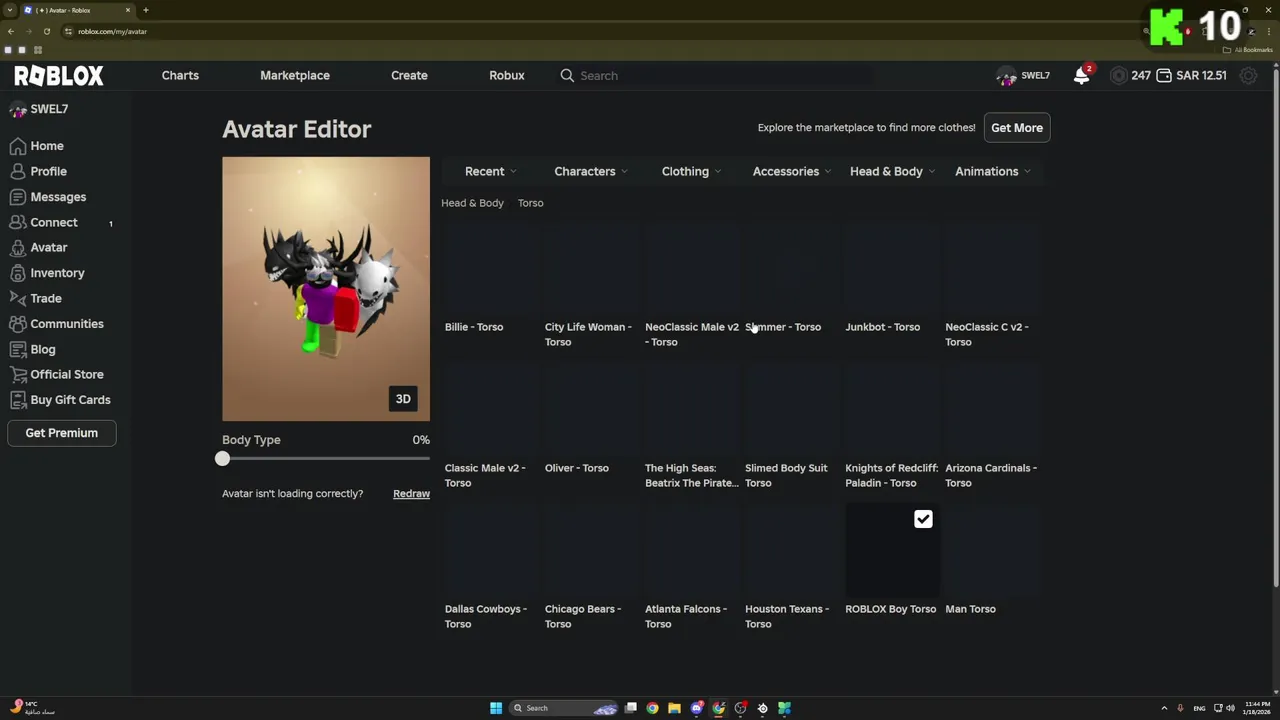Viewport: 1280px width, 720px height.
Task: Open Marketplace in the top navigation
Action: [x=295, y=75]
